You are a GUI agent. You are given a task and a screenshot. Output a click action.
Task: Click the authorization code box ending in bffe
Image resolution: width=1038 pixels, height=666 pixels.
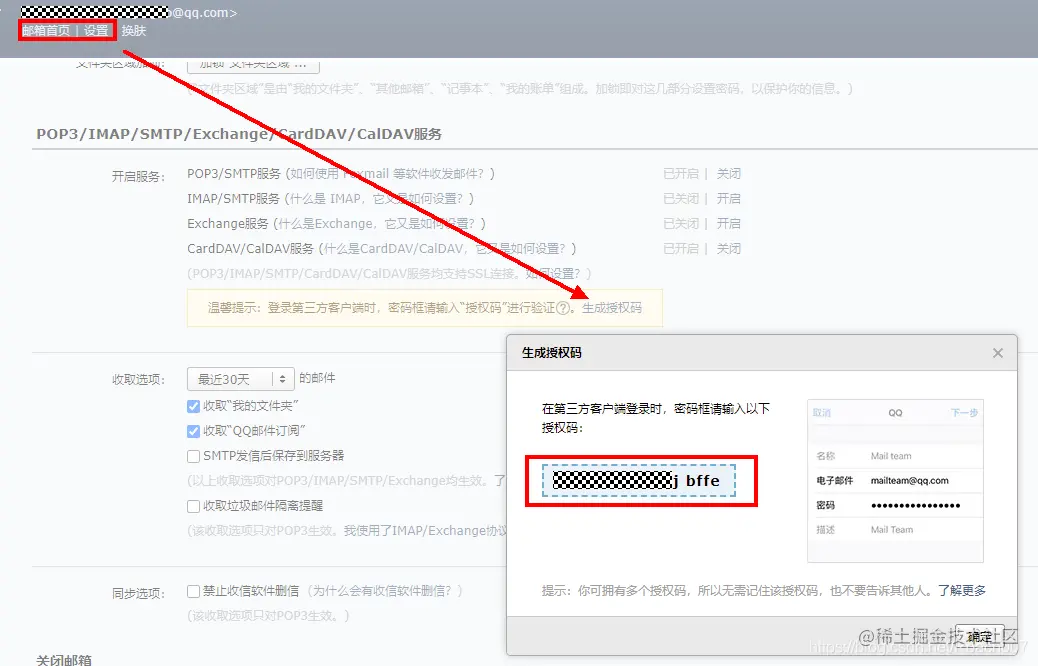point(639,480)
